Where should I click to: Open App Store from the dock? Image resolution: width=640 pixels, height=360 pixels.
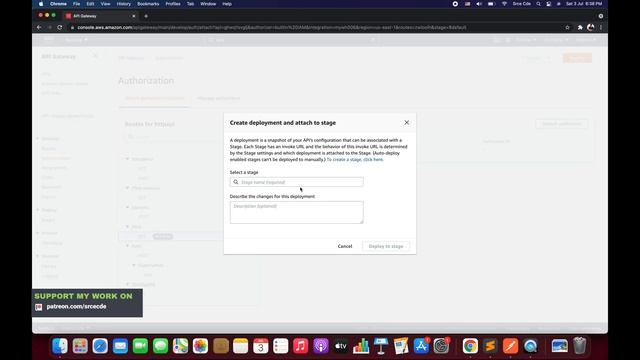click(x=421, y=346)
